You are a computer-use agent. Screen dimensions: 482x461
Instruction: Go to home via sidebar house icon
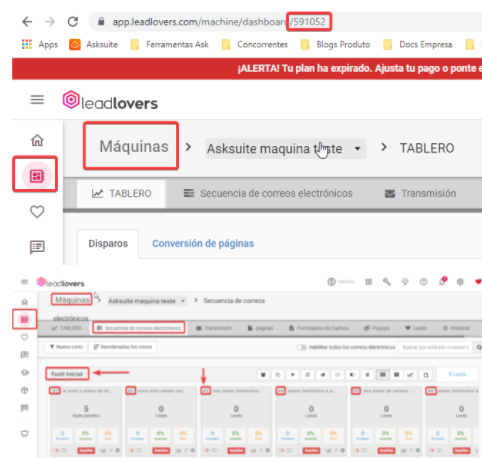[37, 140]
